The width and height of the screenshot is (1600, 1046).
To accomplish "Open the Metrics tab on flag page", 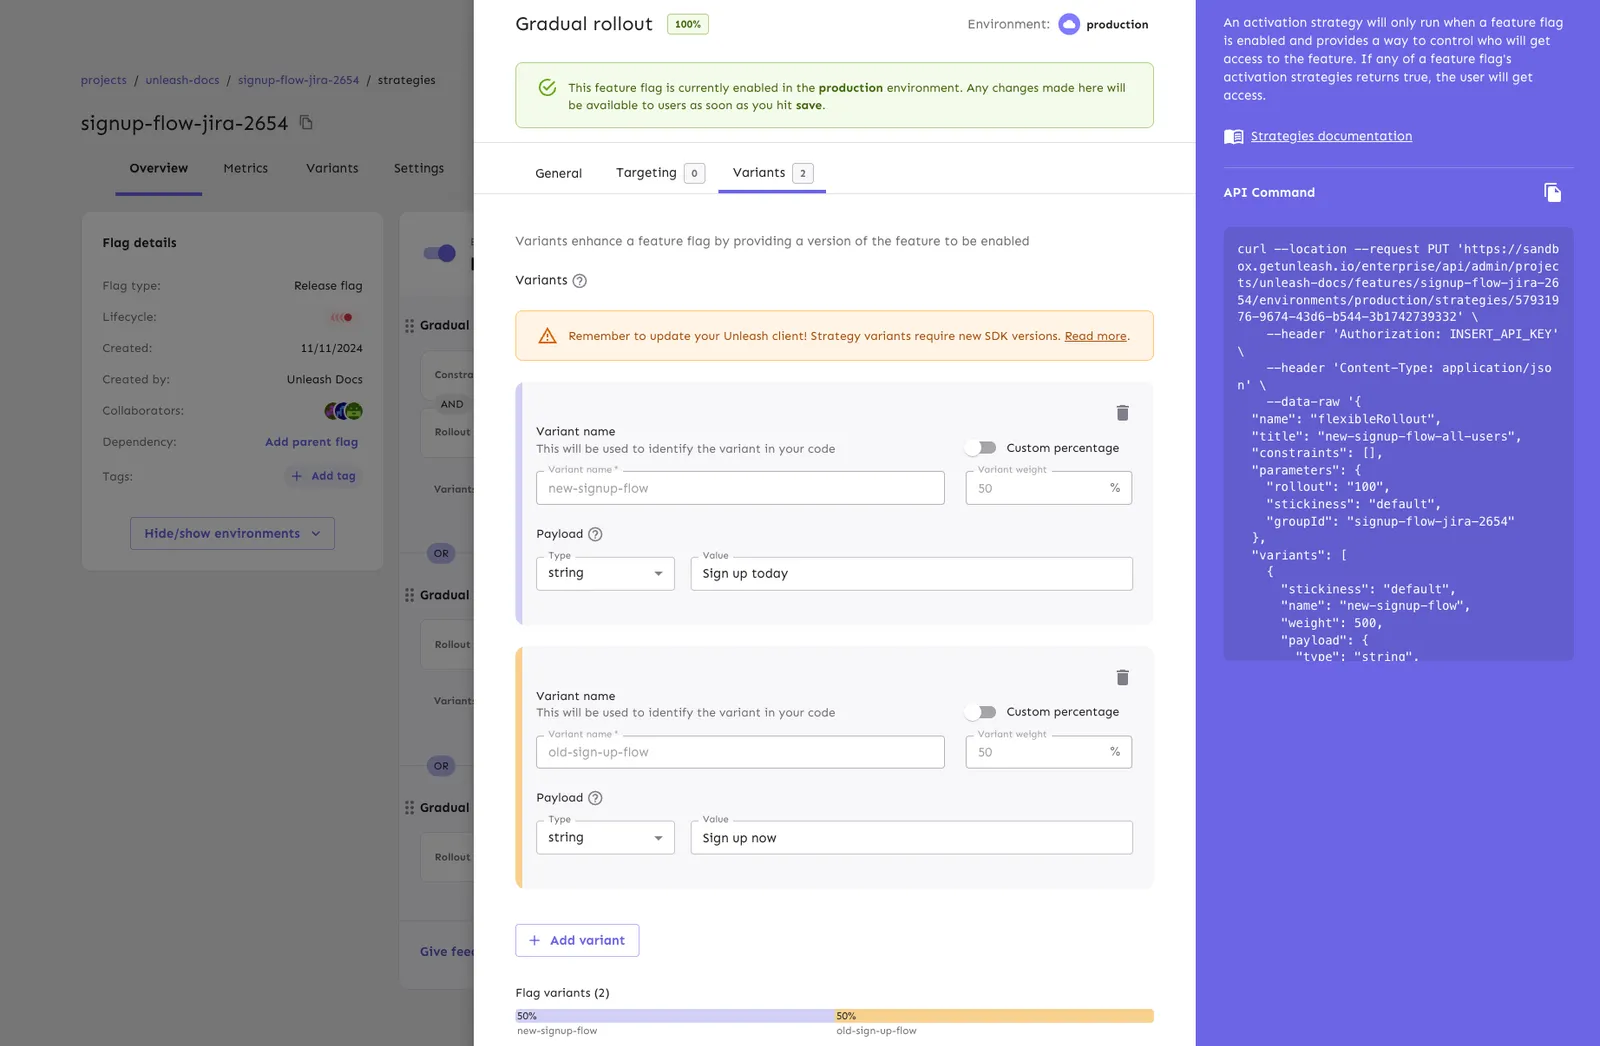I will [x=246, y=168].
